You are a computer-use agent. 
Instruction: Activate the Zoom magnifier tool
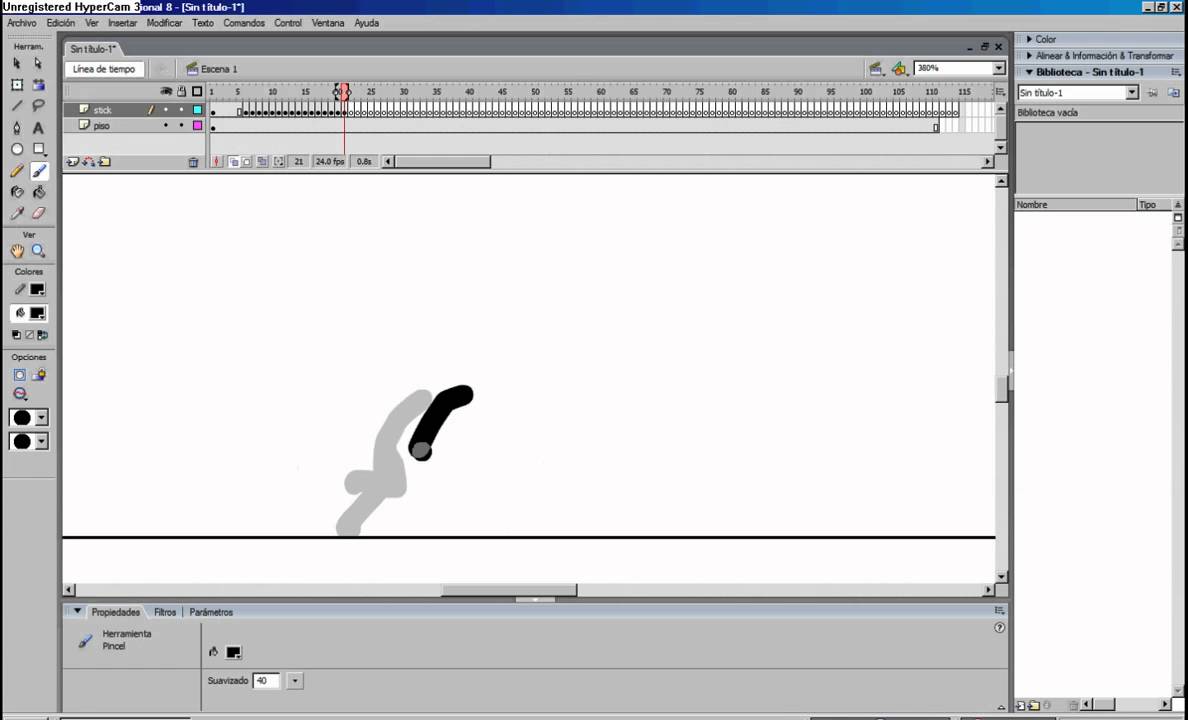click(x=38, y=251)
